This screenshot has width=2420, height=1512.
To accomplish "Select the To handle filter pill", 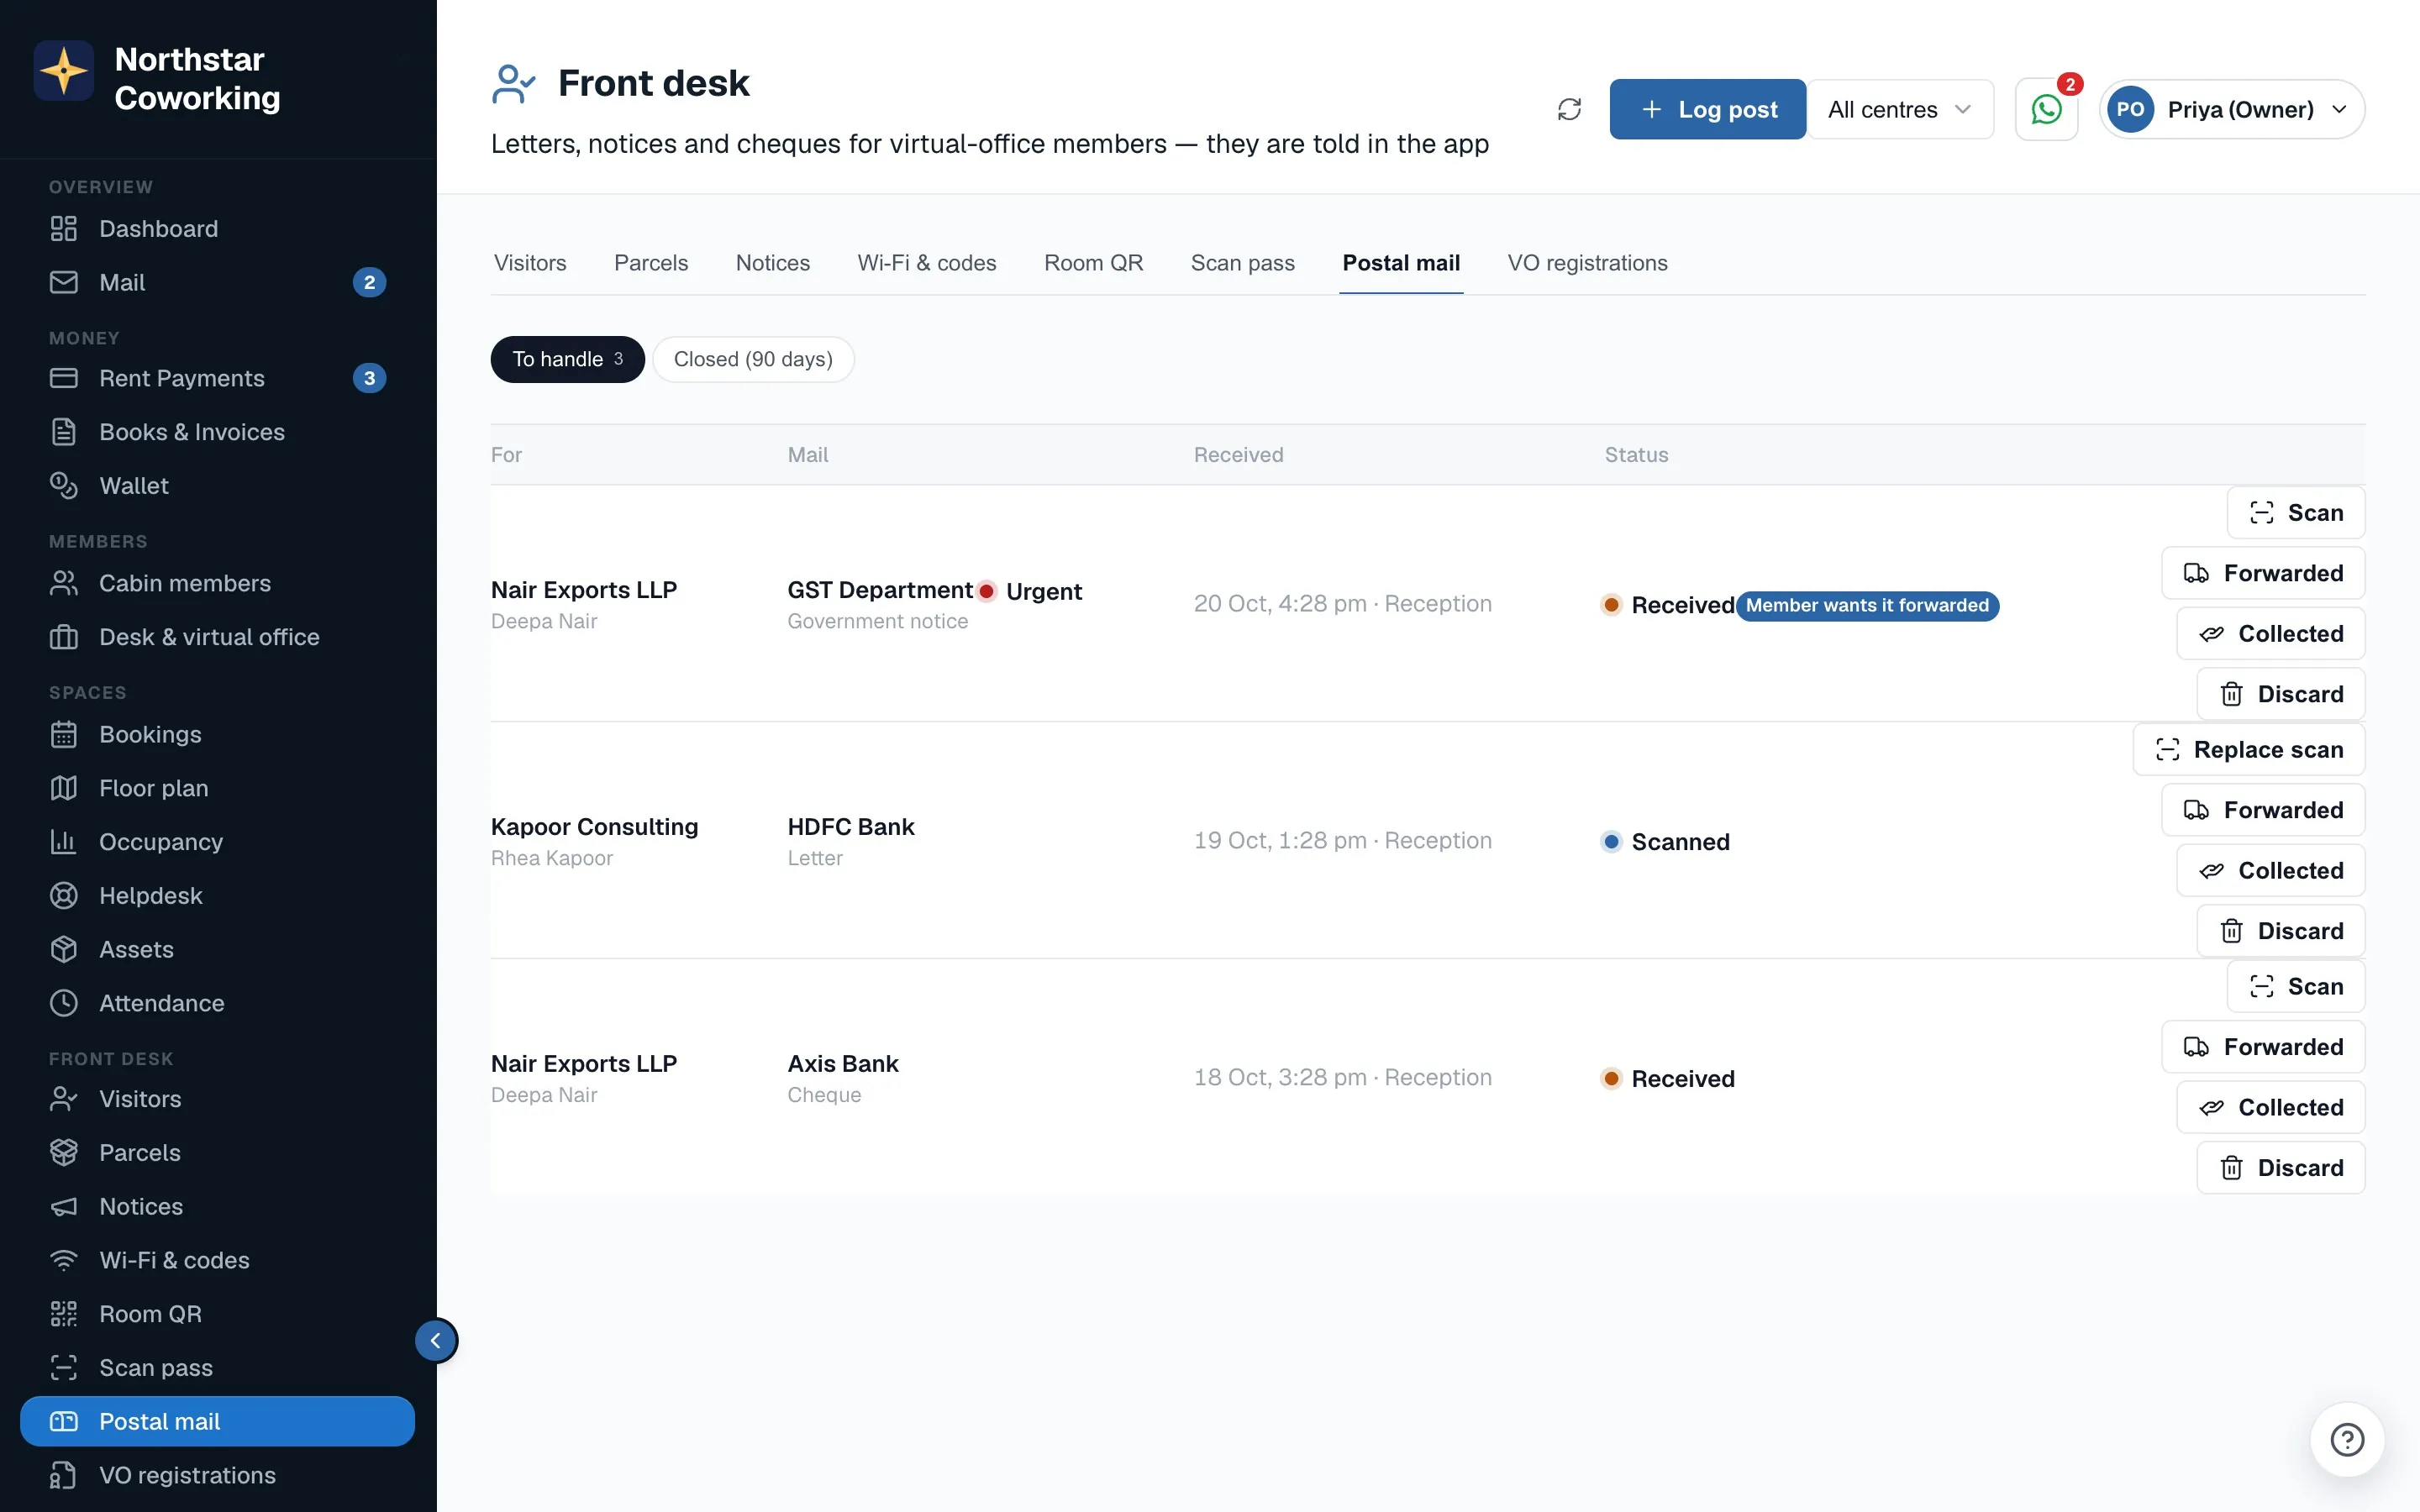I will [567, 359].
